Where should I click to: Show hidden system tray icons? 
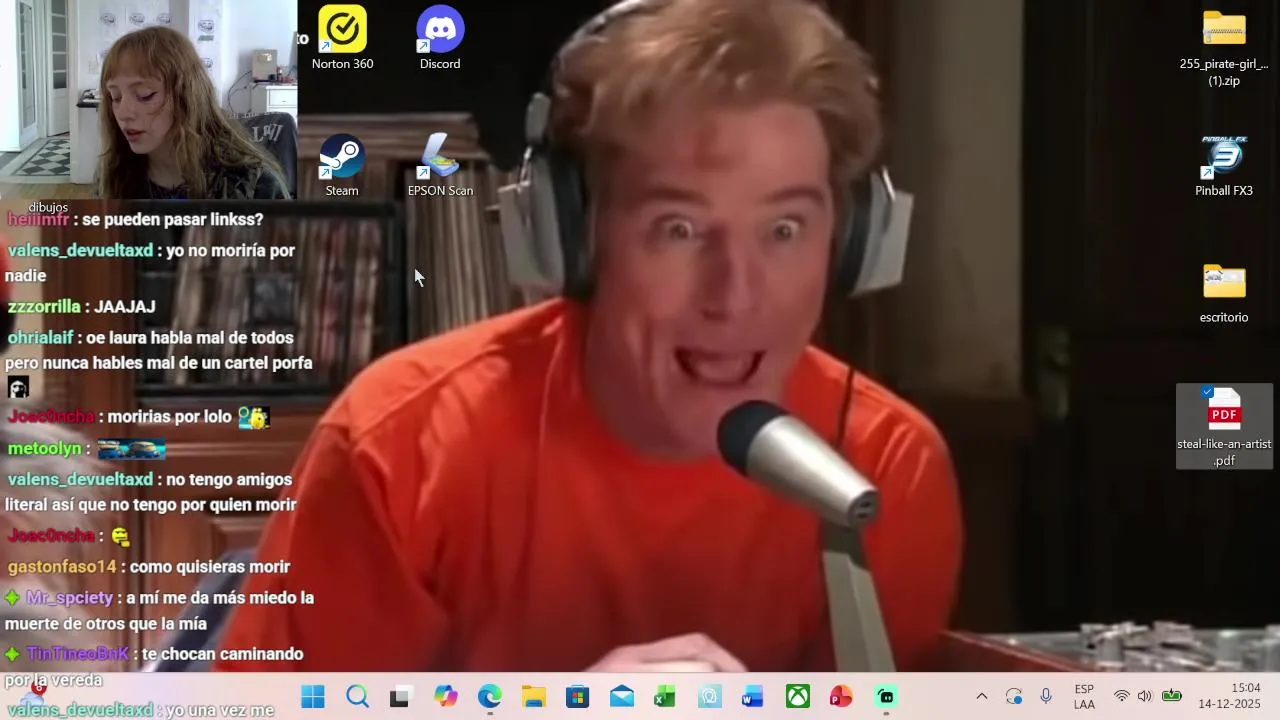[x=981, y=696]
